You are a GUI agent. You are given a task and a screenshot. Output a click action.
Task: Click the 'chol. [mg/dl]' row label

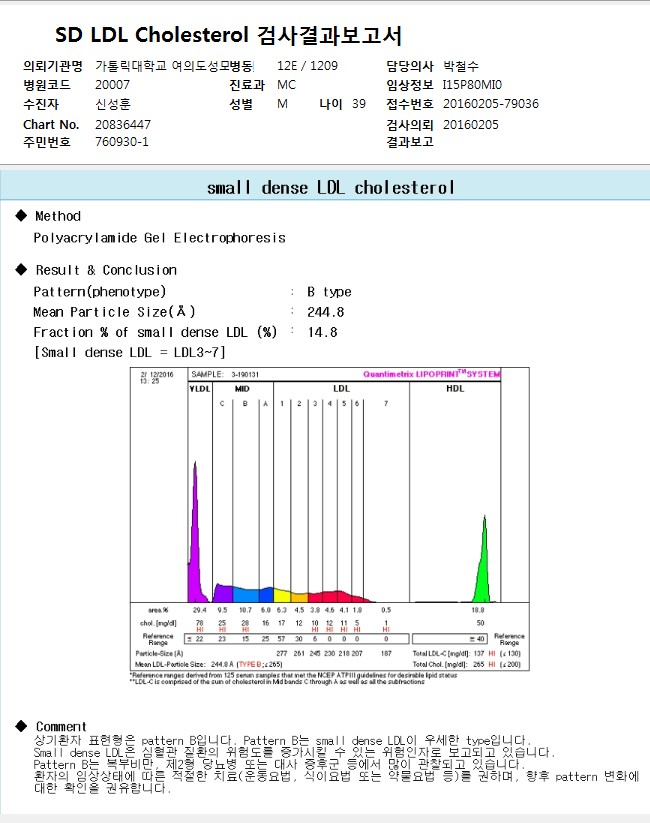158,624
